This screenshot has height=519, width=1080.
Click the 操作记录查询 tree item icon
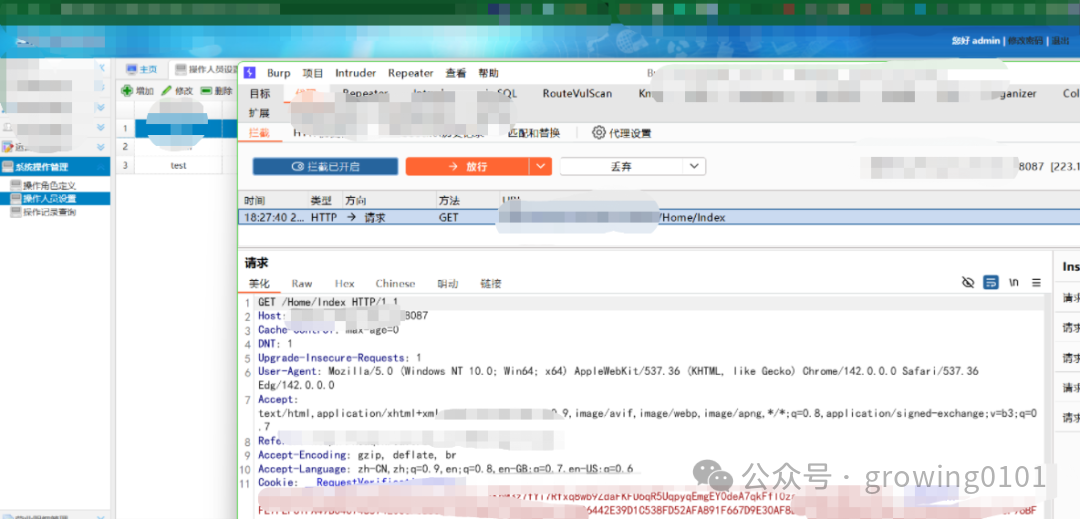point(16,212)
